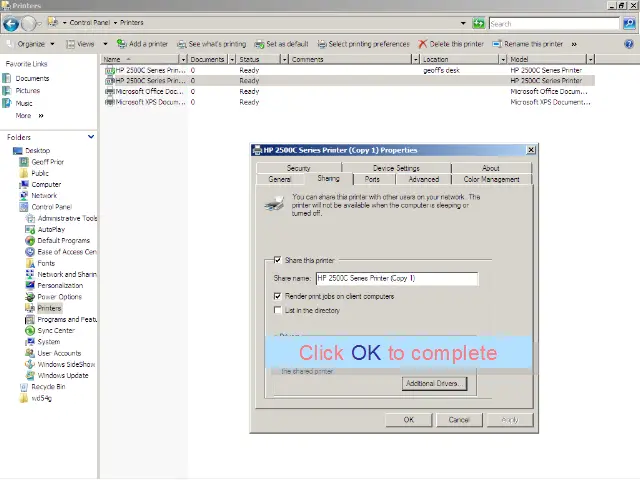Switch to the Ports tab

[x=372, y=179]
